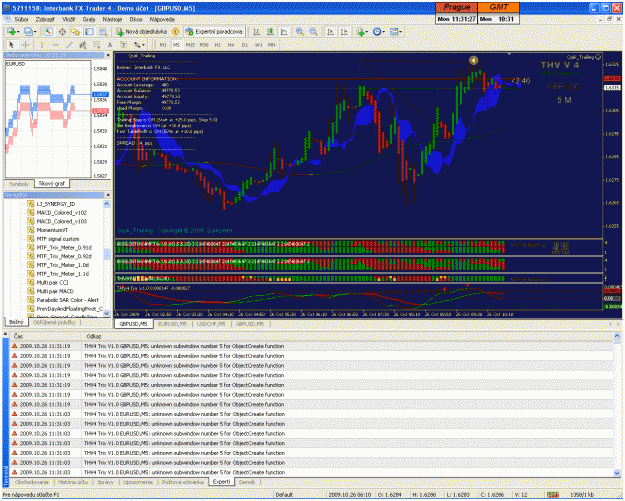Screen dimensions: 625x501
Task: Select the crosshair tool
Action: coord(25,45)
